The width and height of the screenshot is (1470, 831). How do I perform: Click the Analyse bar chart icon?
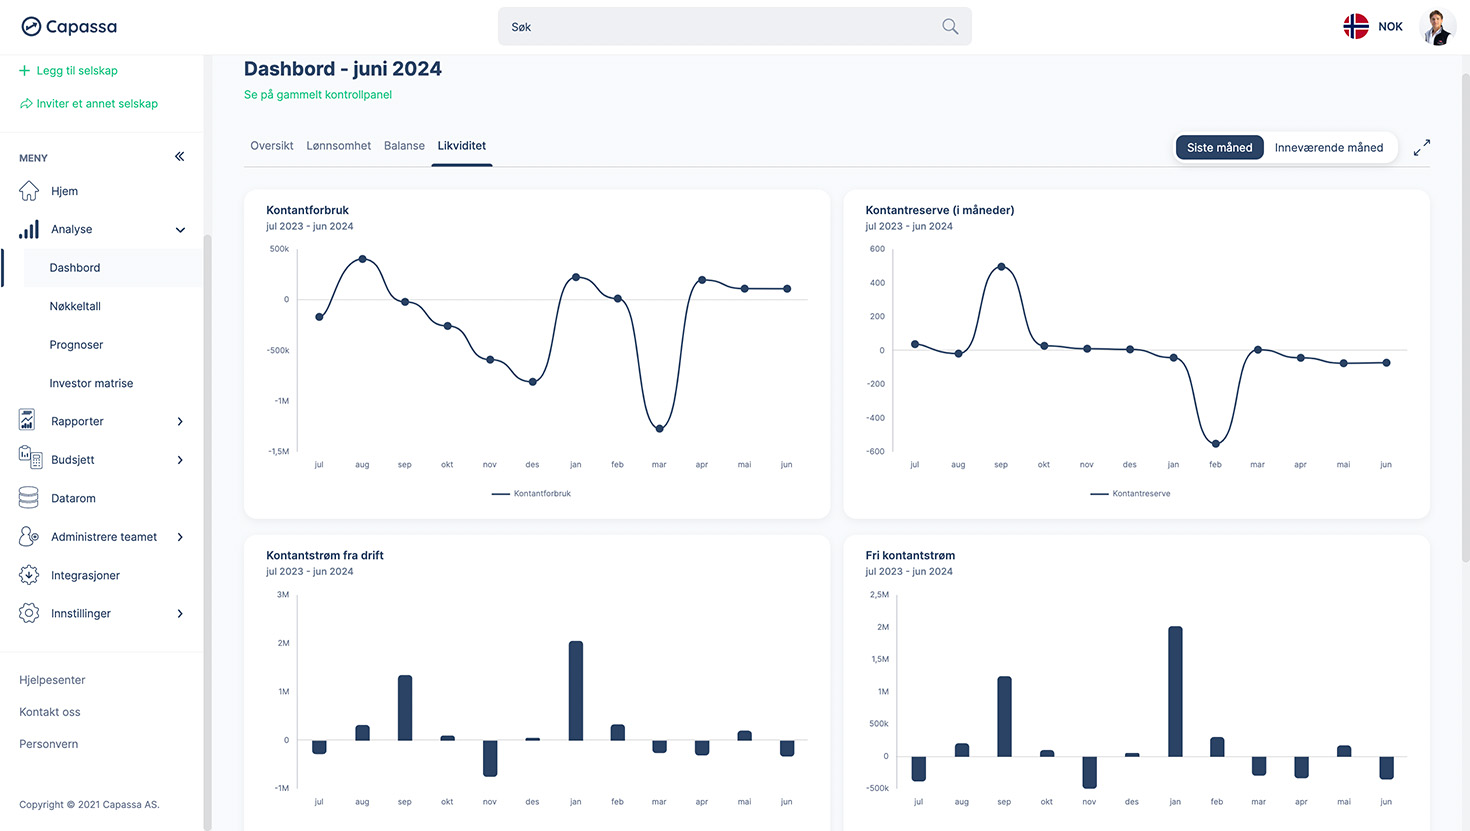tap(29, 229)
